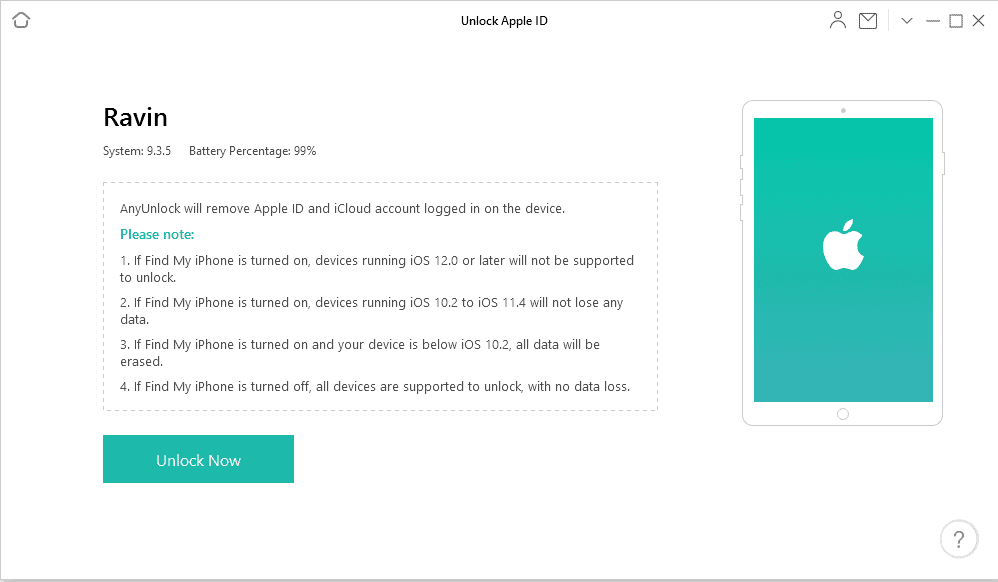Click the 'Please note:' heading
Image resolution: width=998 pixels, height=582 pixels.
157,234
